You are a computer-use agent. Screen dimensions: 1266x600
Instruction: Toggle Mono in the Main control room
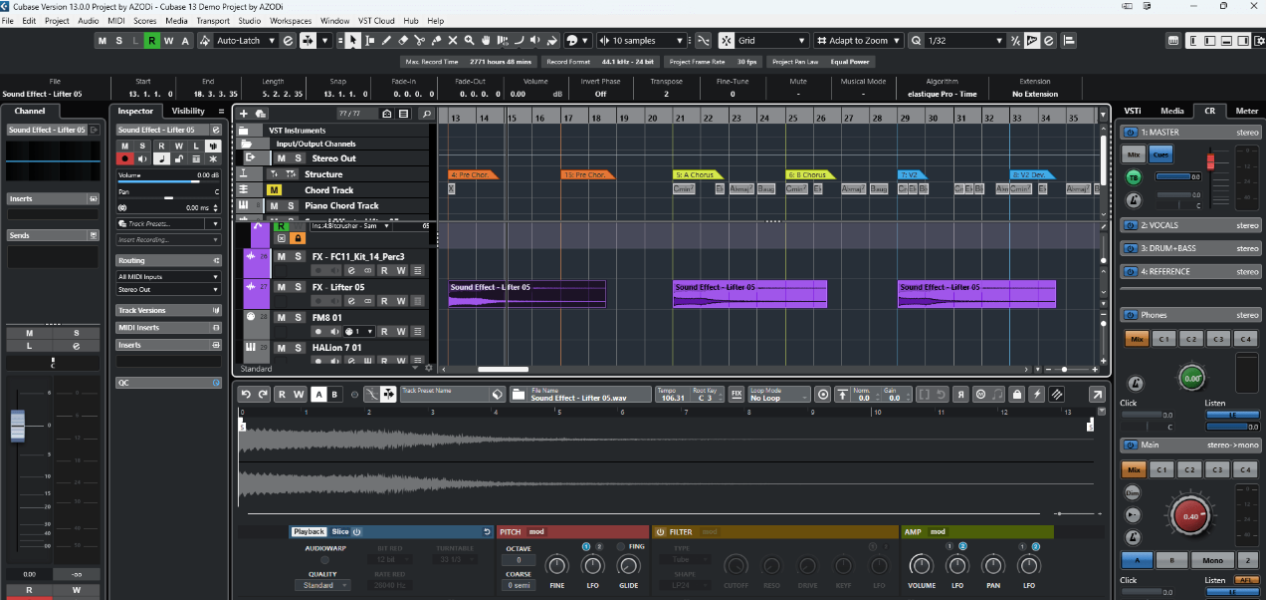pyautogui.click(x=1213, y=560)
